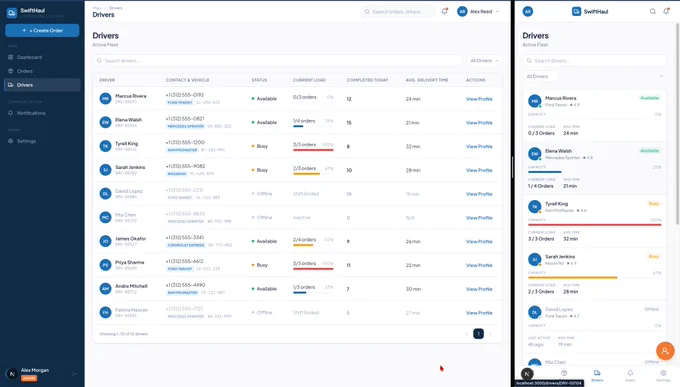The height and width of the screenshot is (387, 680).
Task: Click the Main breadcrumb above the Drivers title
Action: click(x=97, y=8)
